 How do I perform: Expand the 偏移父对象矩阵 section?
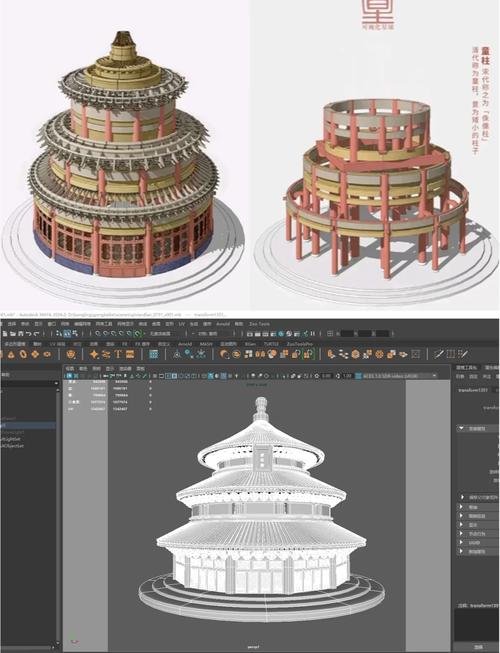480,497
